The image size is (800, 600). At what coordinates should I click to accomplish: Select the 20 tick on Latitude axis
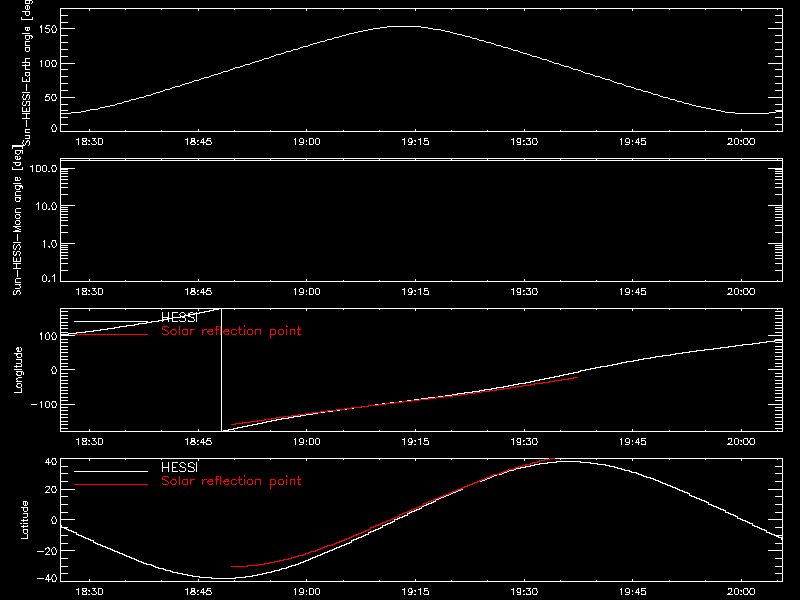click(x=51, y=490)
